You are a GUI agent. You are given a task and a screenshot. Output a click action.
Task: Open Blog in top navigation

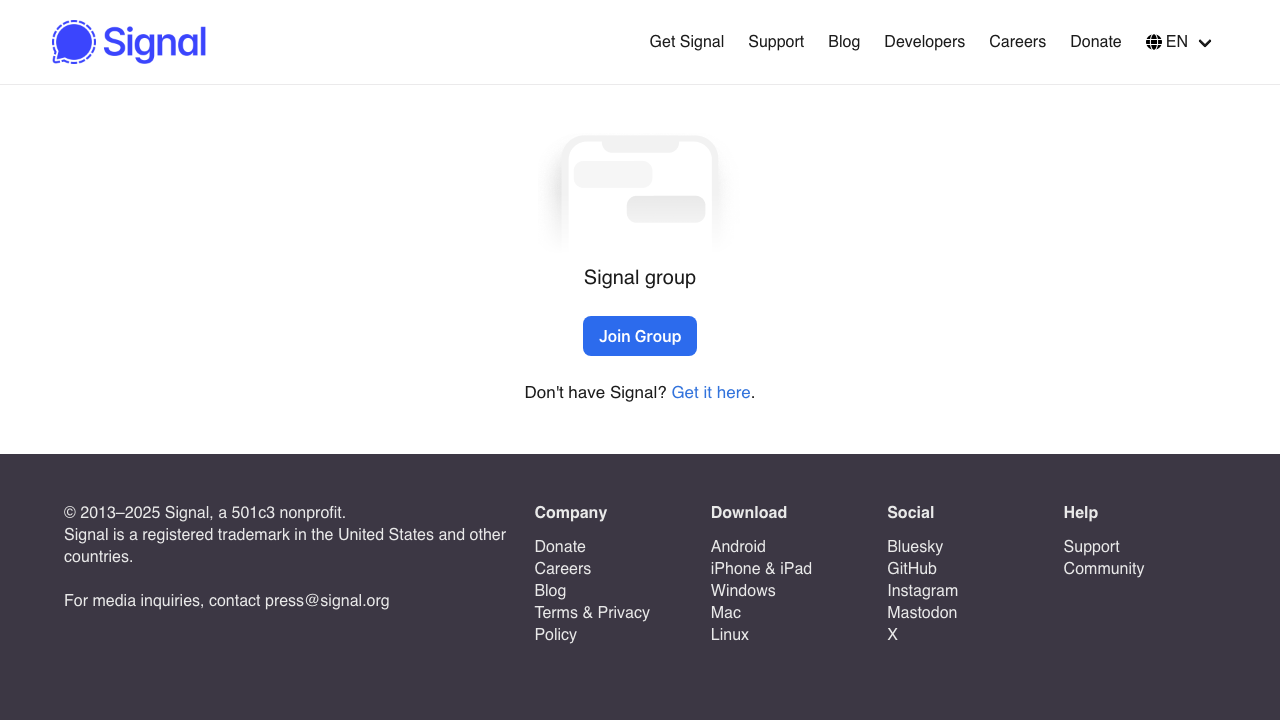tap(844, 42)
